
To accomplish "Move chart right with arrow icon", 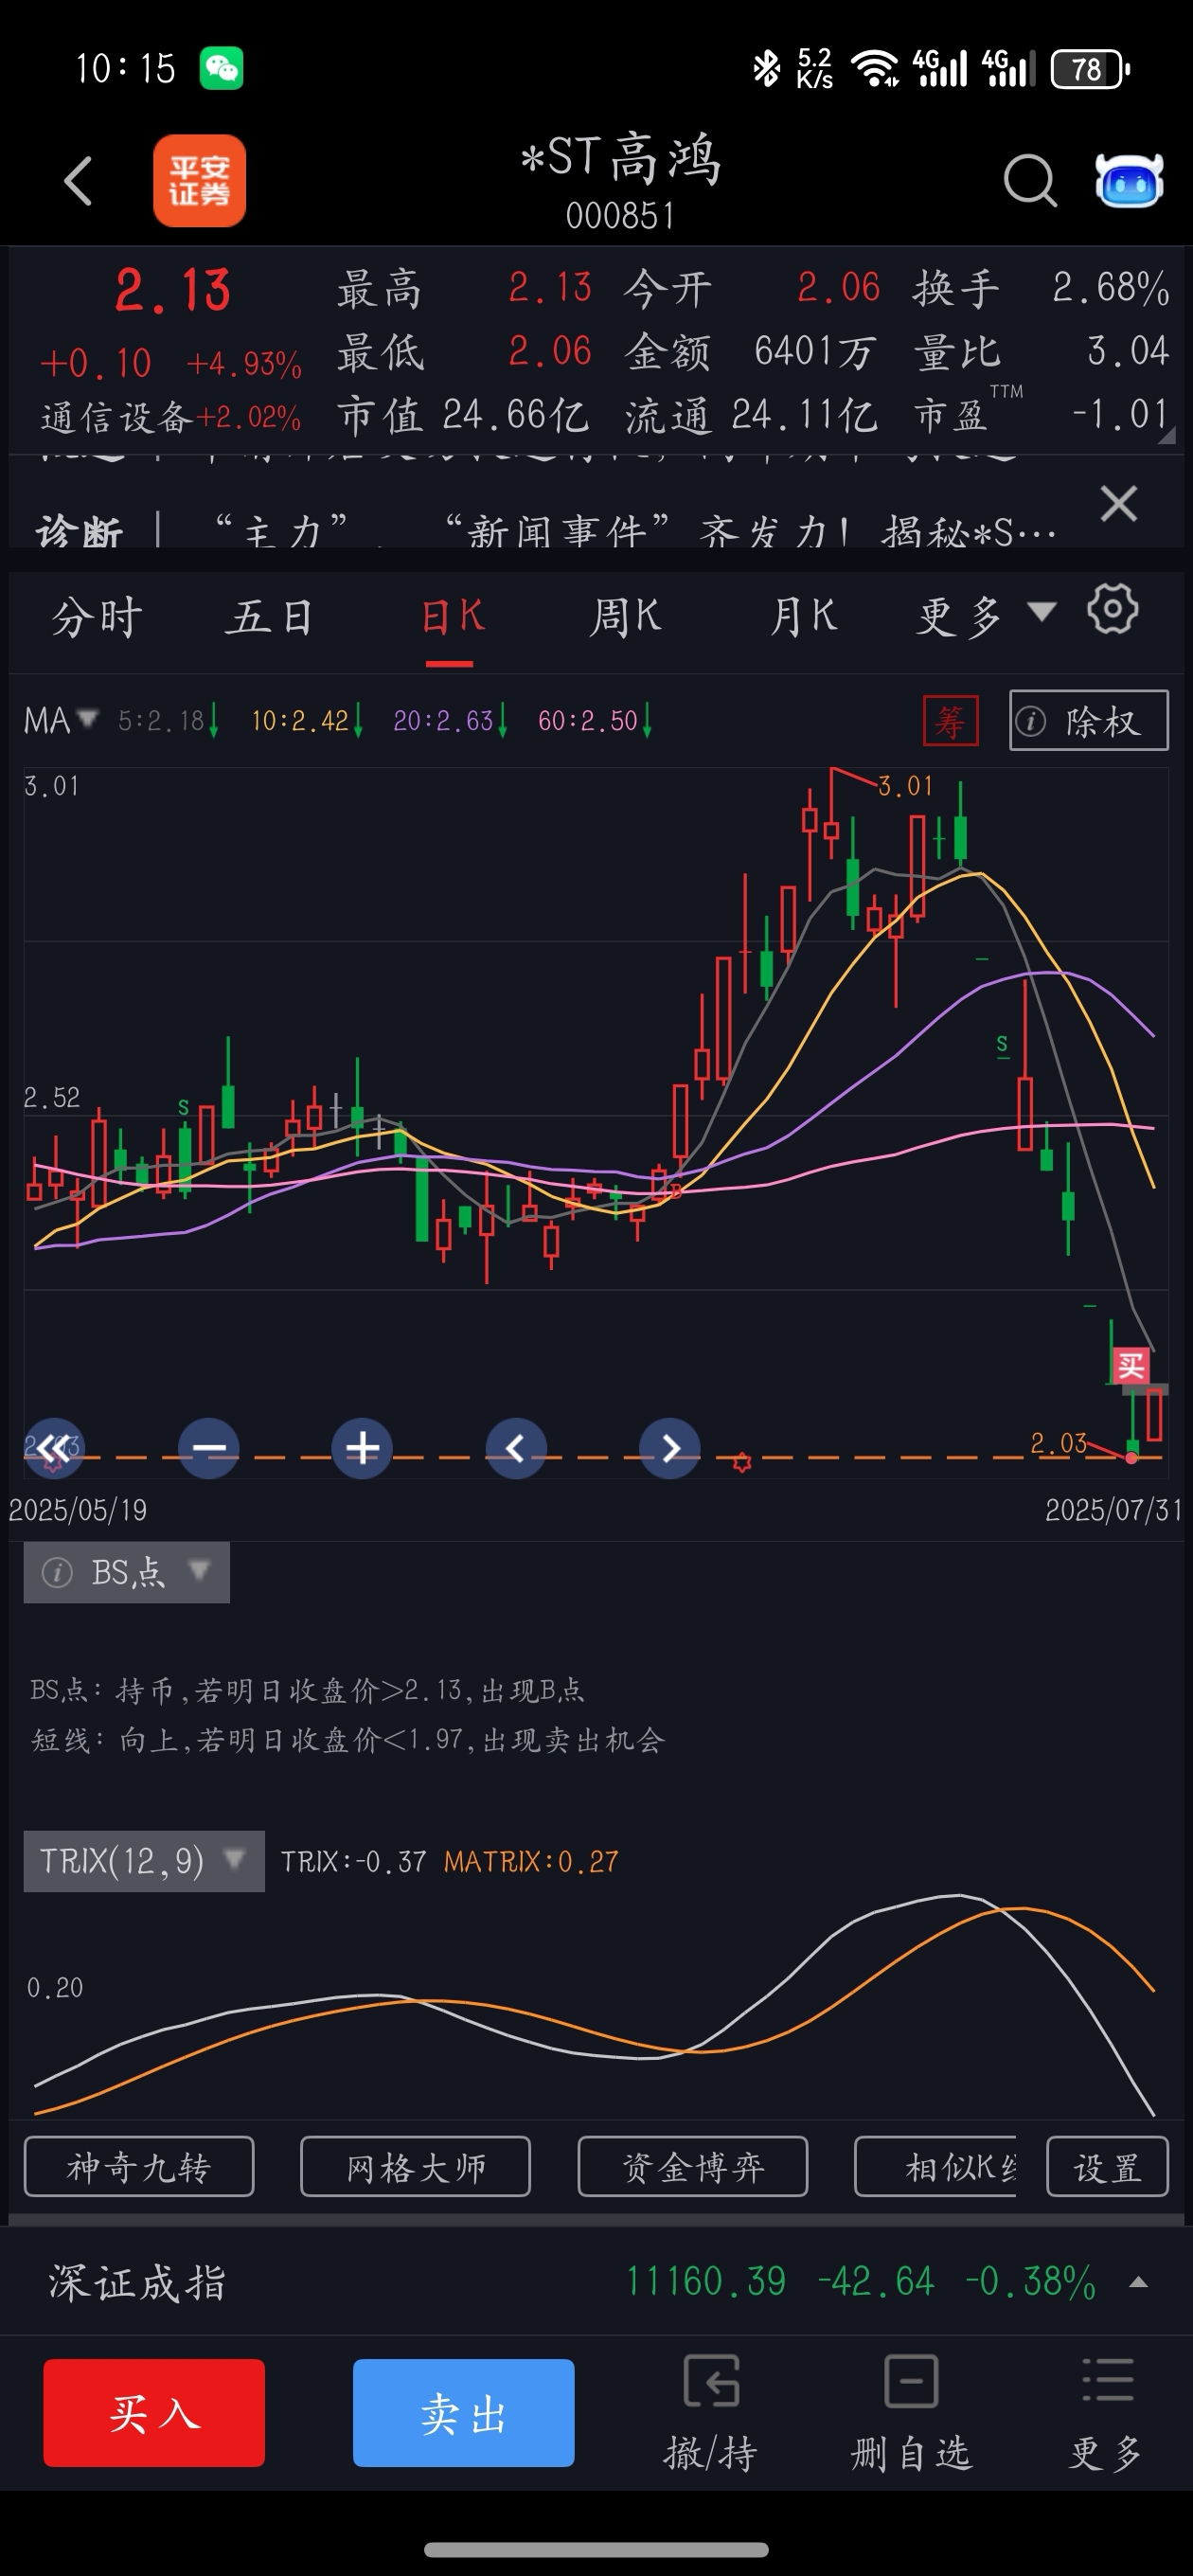I will click(x=669, y=1447).
